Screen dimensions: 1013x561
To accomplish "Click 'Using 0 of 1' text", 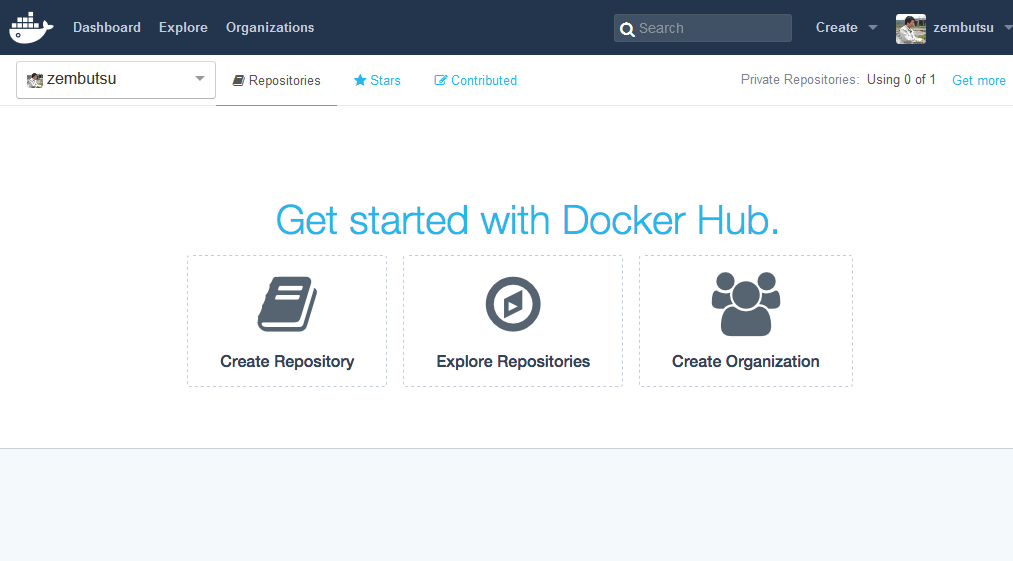I will pos(901,79).
